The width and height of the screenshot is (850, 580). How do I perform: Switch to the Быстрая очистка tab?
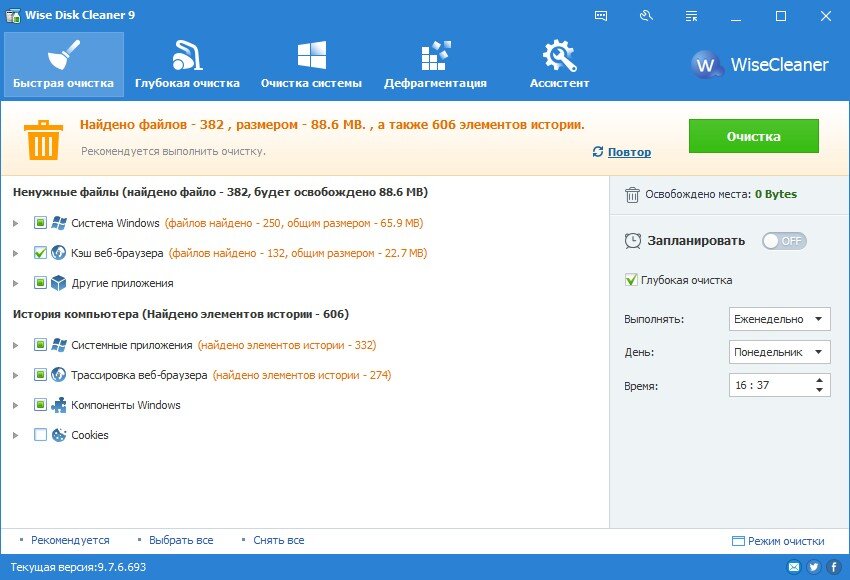click(x=63, y=65)
